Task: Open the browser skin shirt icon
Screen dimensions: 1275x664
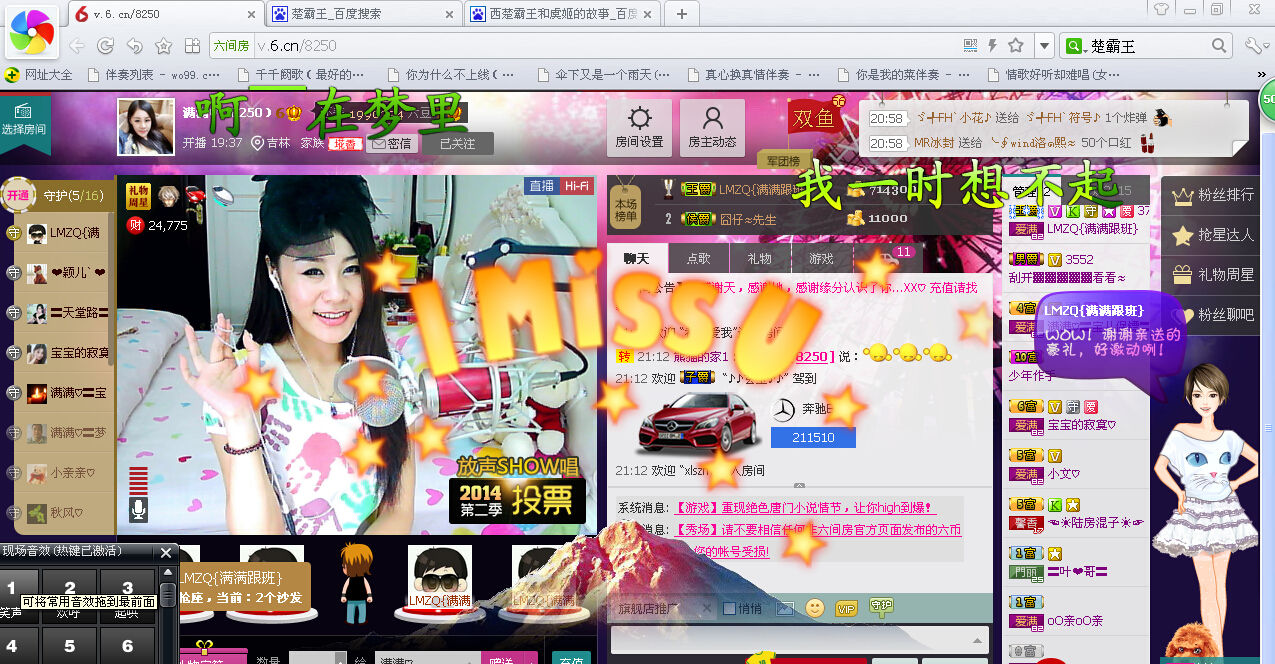Action: (x=1161, y=9)
